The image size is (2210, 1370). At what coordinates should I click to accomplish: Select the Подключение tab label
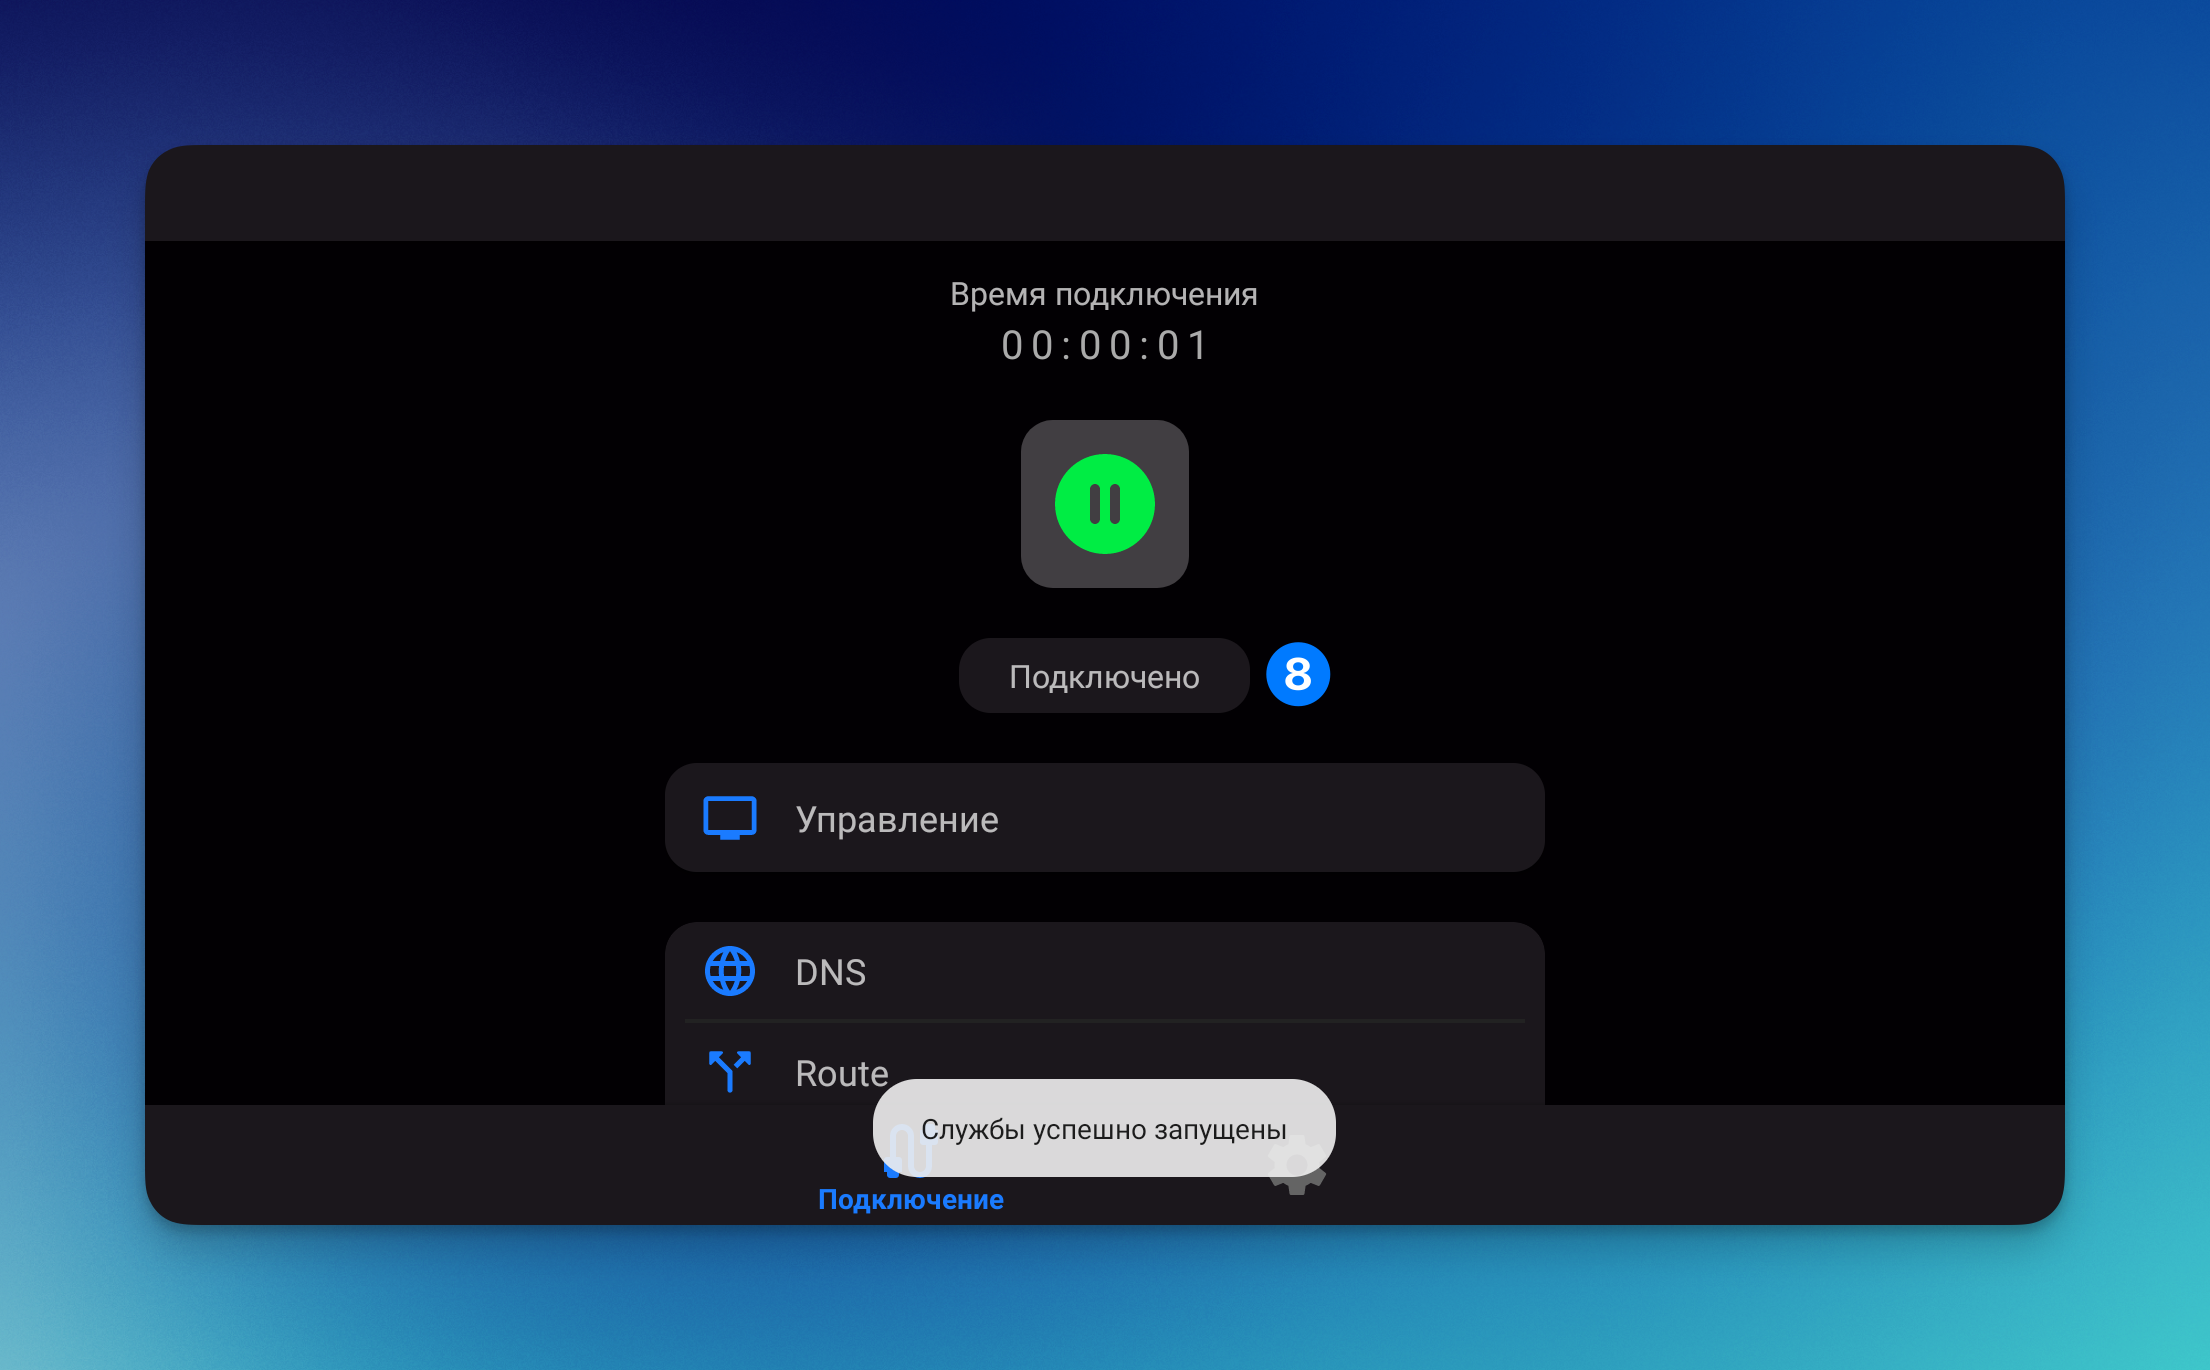tap(910, 1200)
